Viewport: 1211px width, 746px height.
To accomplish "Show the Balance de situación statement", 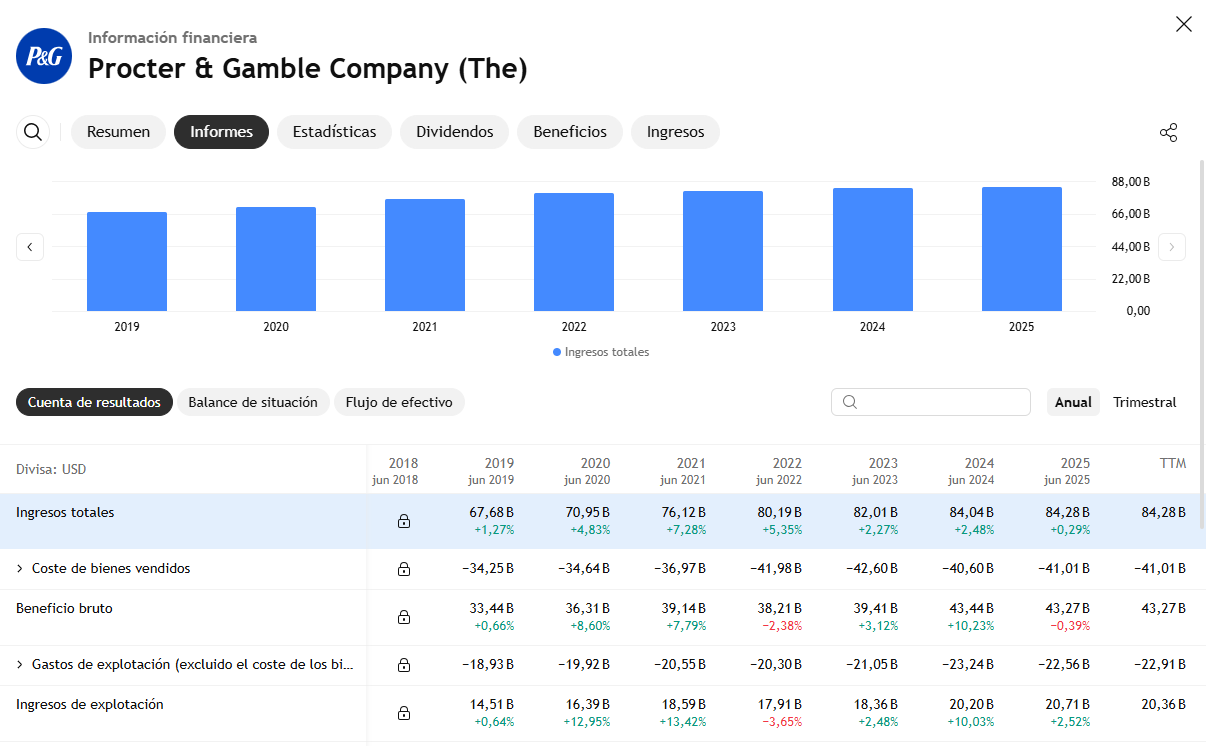I will 253,402.
